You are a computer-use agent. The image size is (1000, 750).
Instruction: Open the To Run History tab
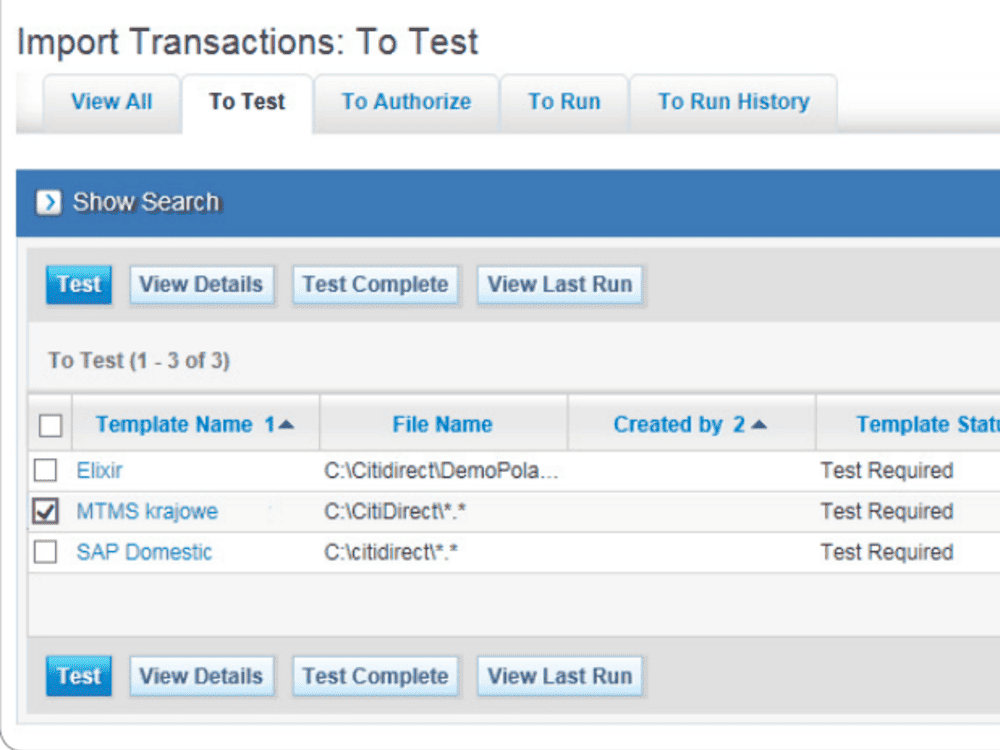click(732, 101)
